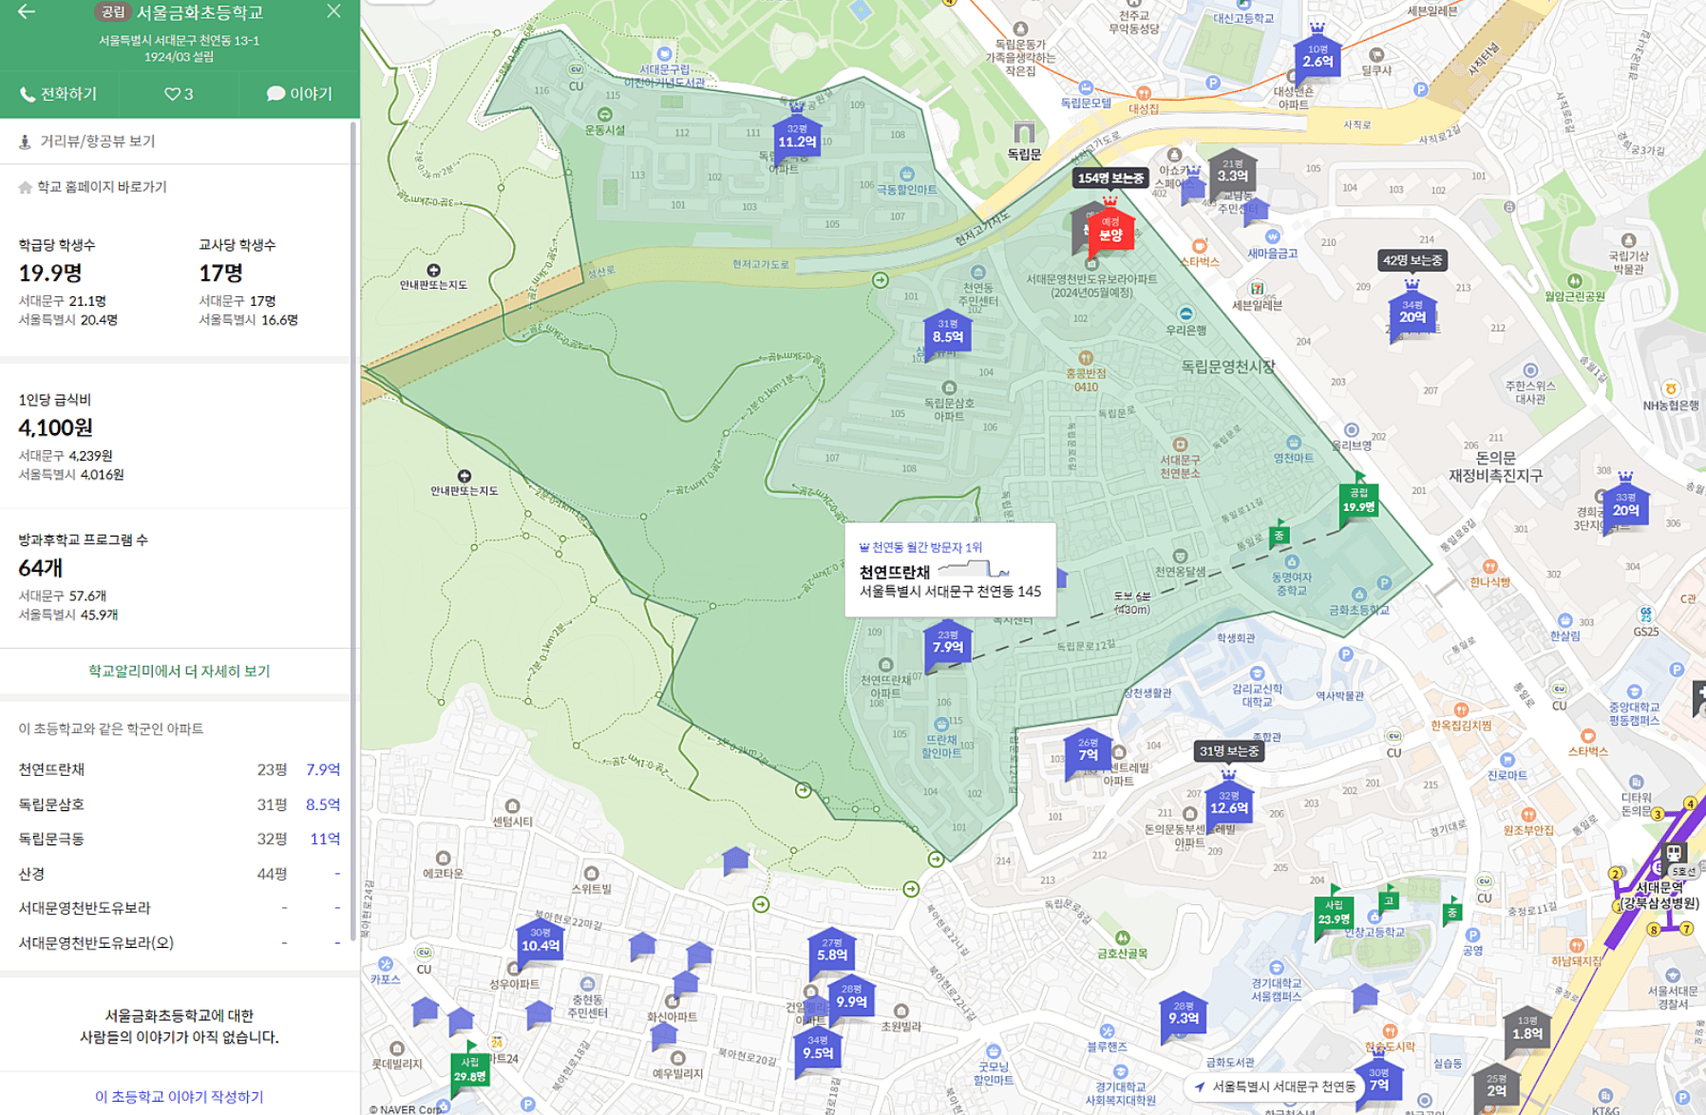Click the 9.9억 apartment marker
Screen dimensions: 1706x1115
[851, 998]
